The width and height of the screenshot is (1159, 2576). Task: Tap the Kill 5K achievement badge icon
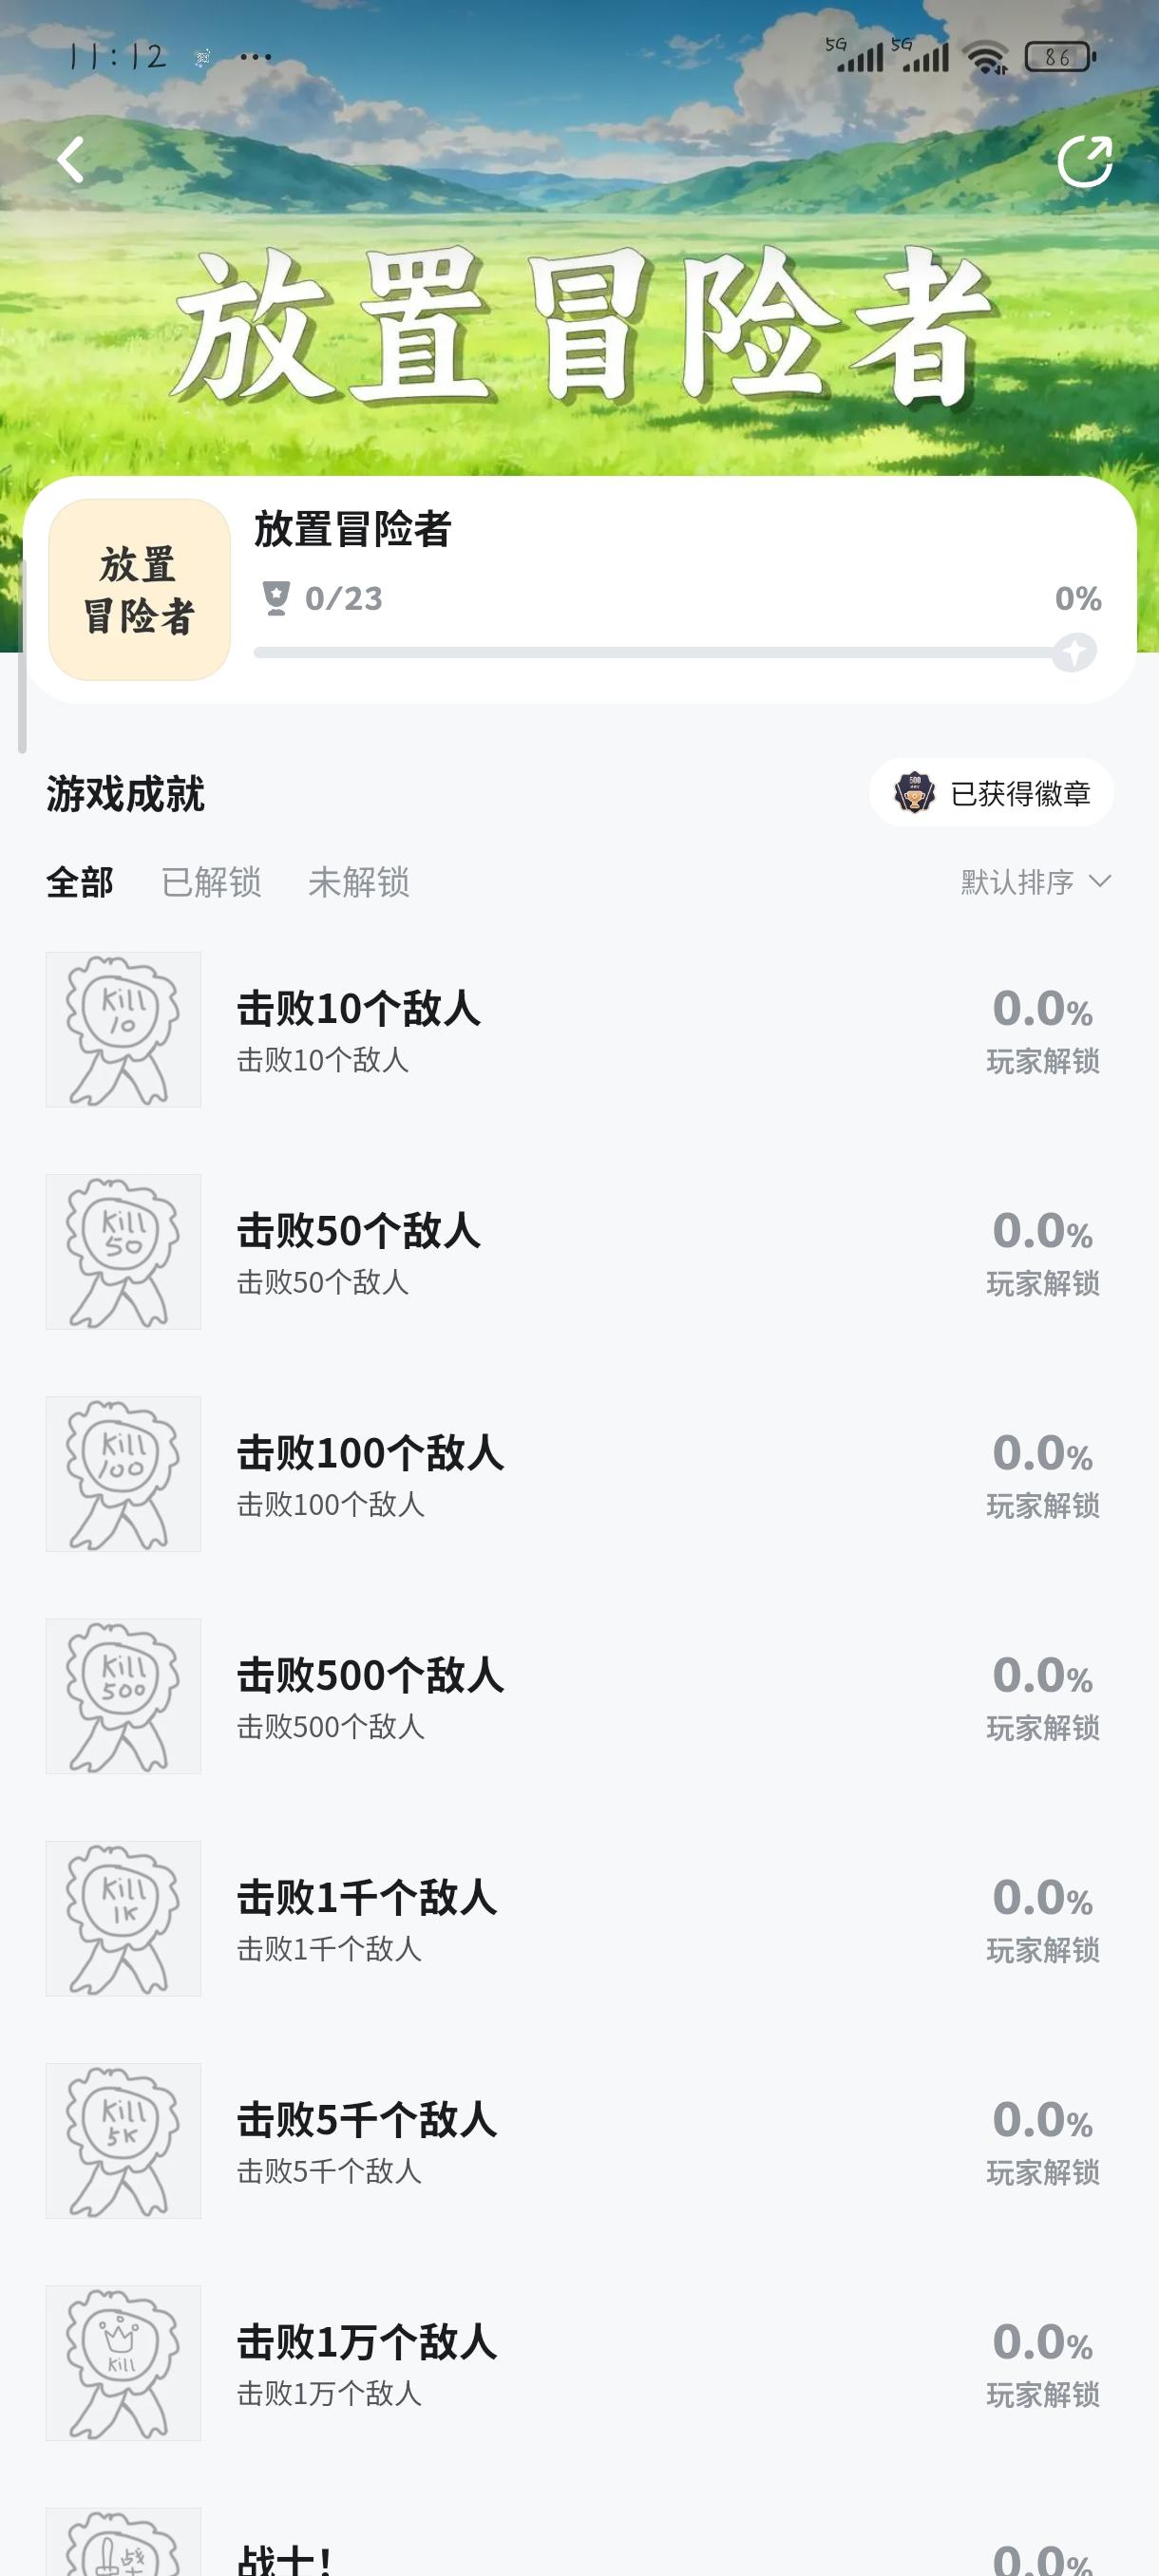point(123,2141)
